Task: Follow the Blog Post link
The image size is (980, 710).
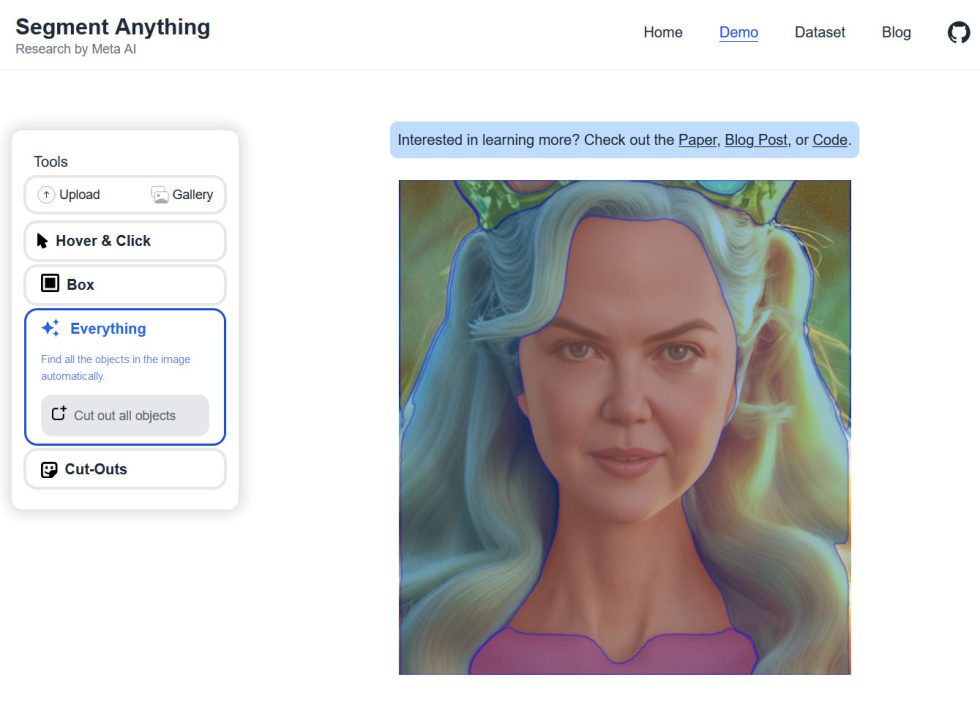Action: coord(756,140)
